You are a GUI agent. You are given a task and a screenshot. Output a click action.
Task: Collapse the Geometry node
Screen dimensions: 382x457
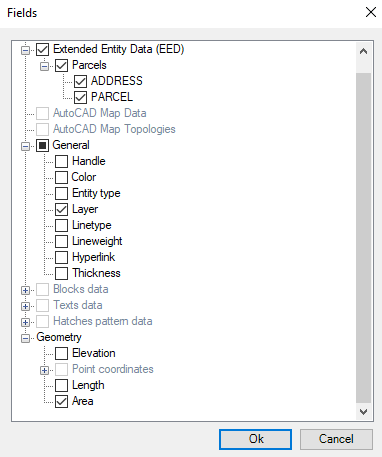click(x=25, y=338)
